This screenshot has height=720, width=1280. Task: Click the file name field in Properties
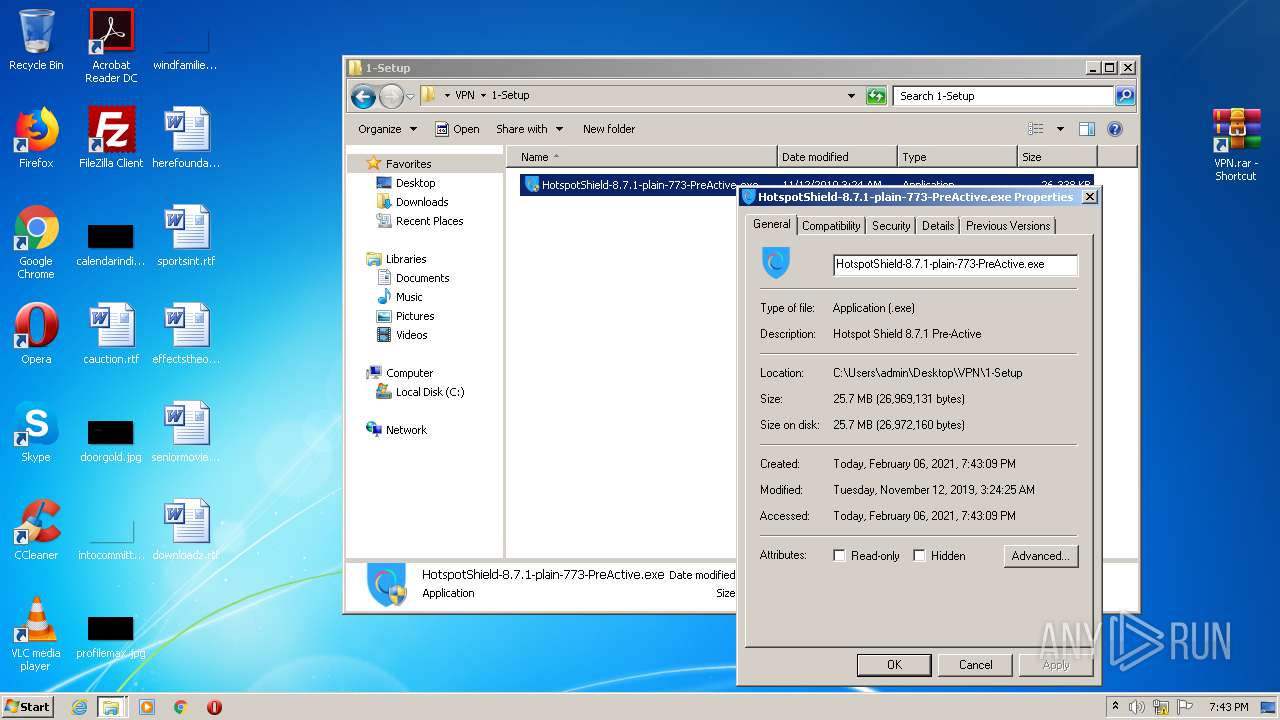click(x=955, y=265)
